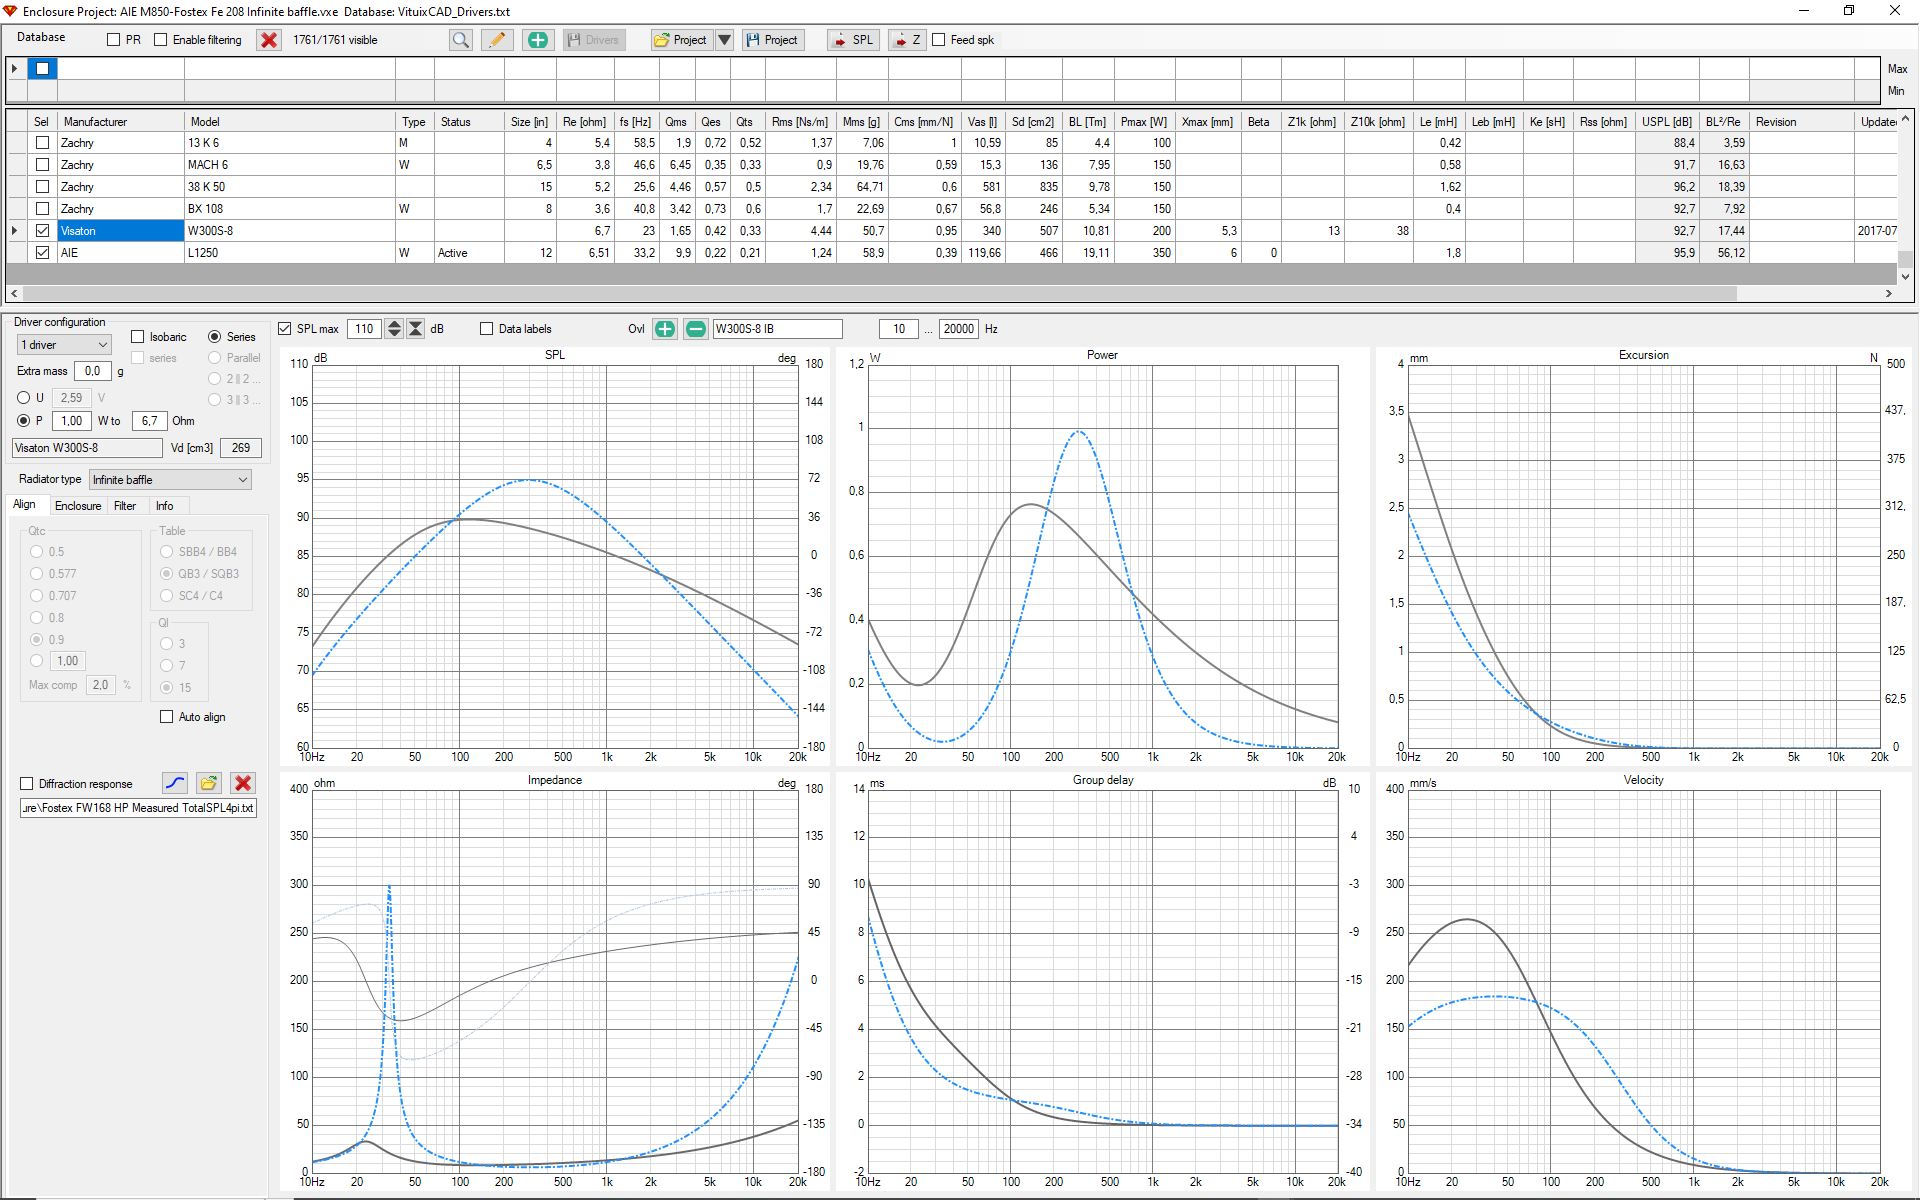1920x1200 pixels.
Task: Click the pencil edit driver icon
Action: (497, 40)
